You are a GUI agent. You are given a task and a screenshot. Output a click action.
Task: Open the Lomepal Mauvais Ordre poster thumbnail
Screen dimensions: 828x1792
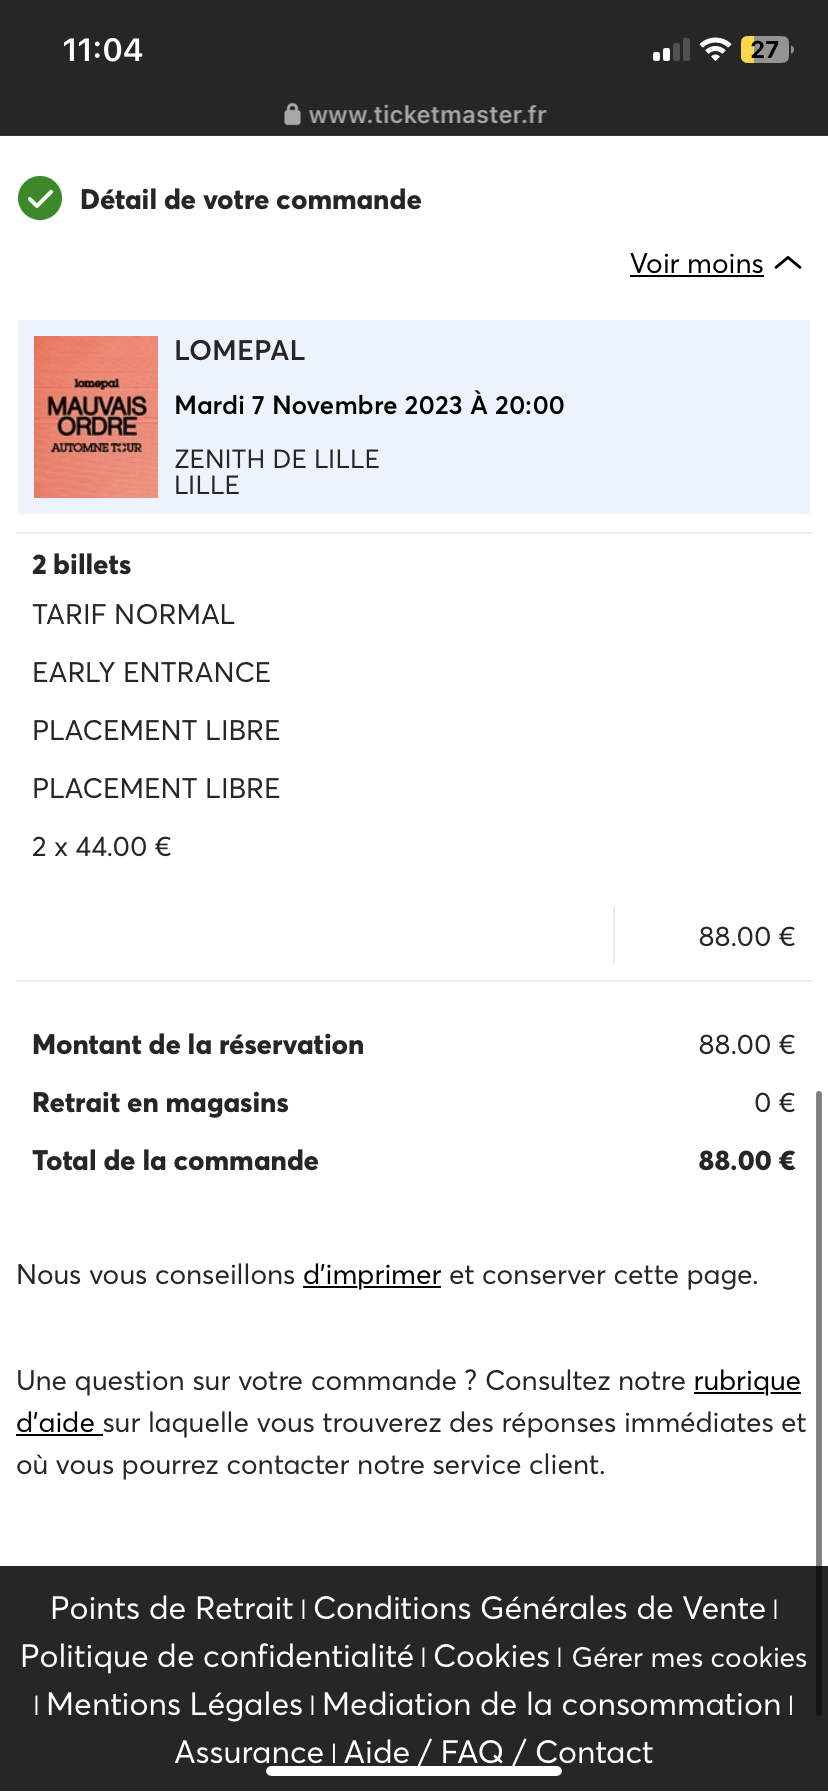point(96,417)
